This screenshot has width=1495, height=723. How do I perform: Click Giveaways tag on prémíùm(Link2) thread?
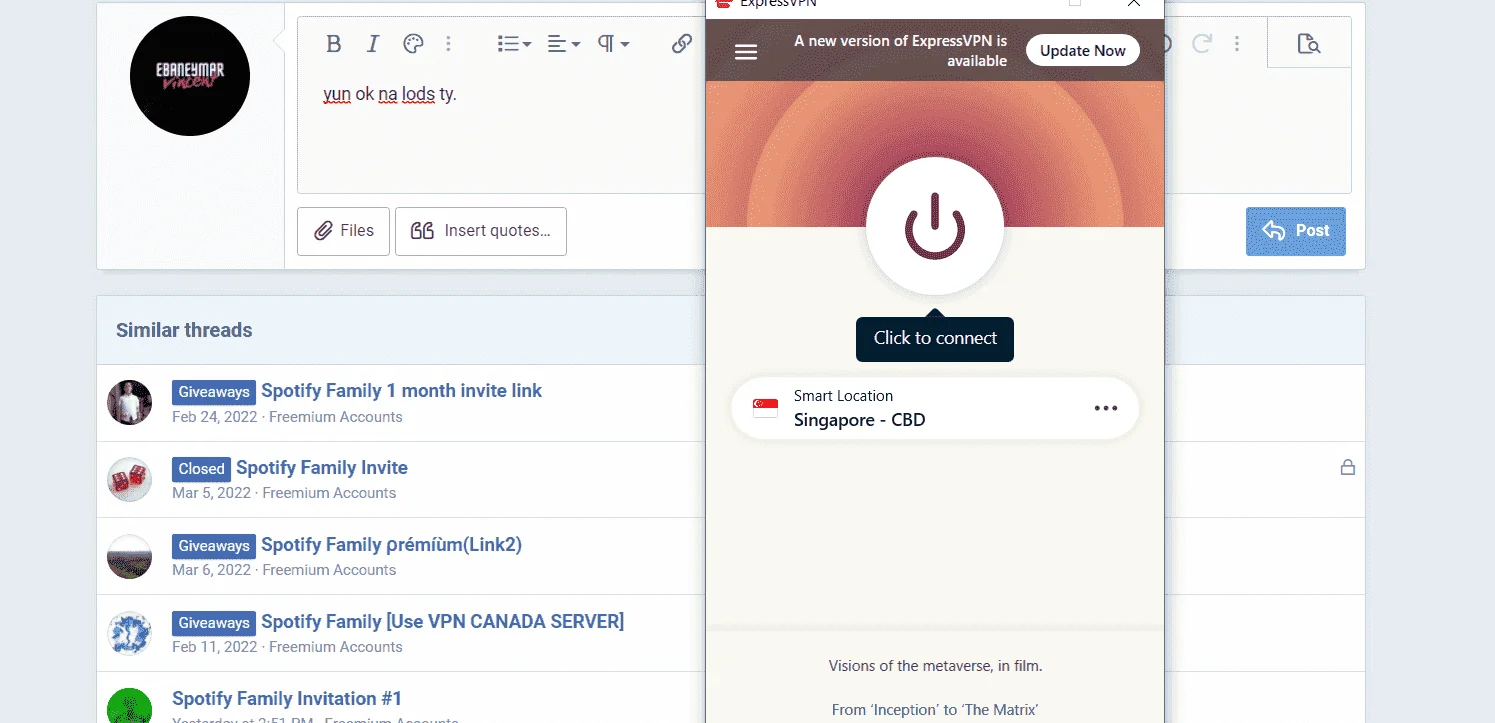(214, 546)
